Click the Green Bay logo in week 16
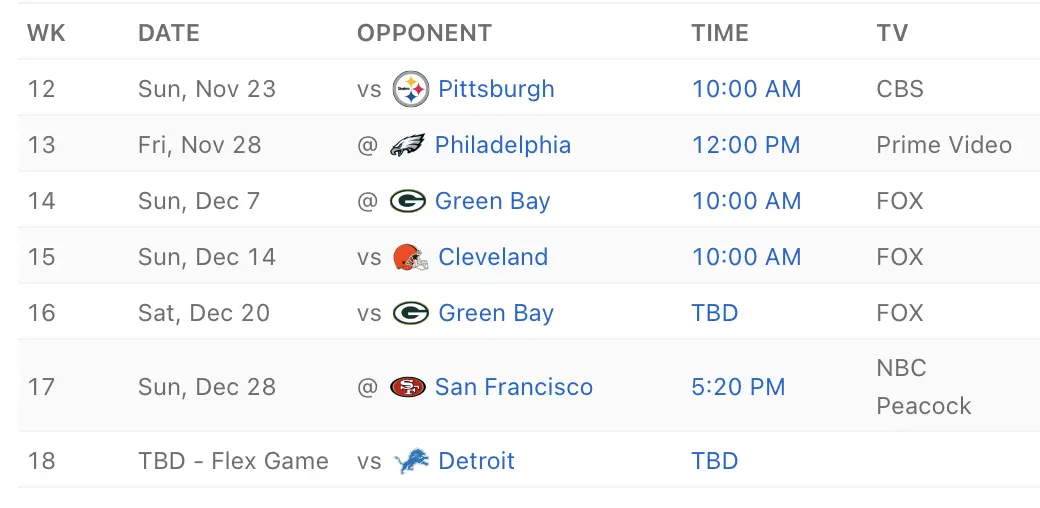This screenshot has height=508, width=1040. pyautogui.click(x=411, y=313)
